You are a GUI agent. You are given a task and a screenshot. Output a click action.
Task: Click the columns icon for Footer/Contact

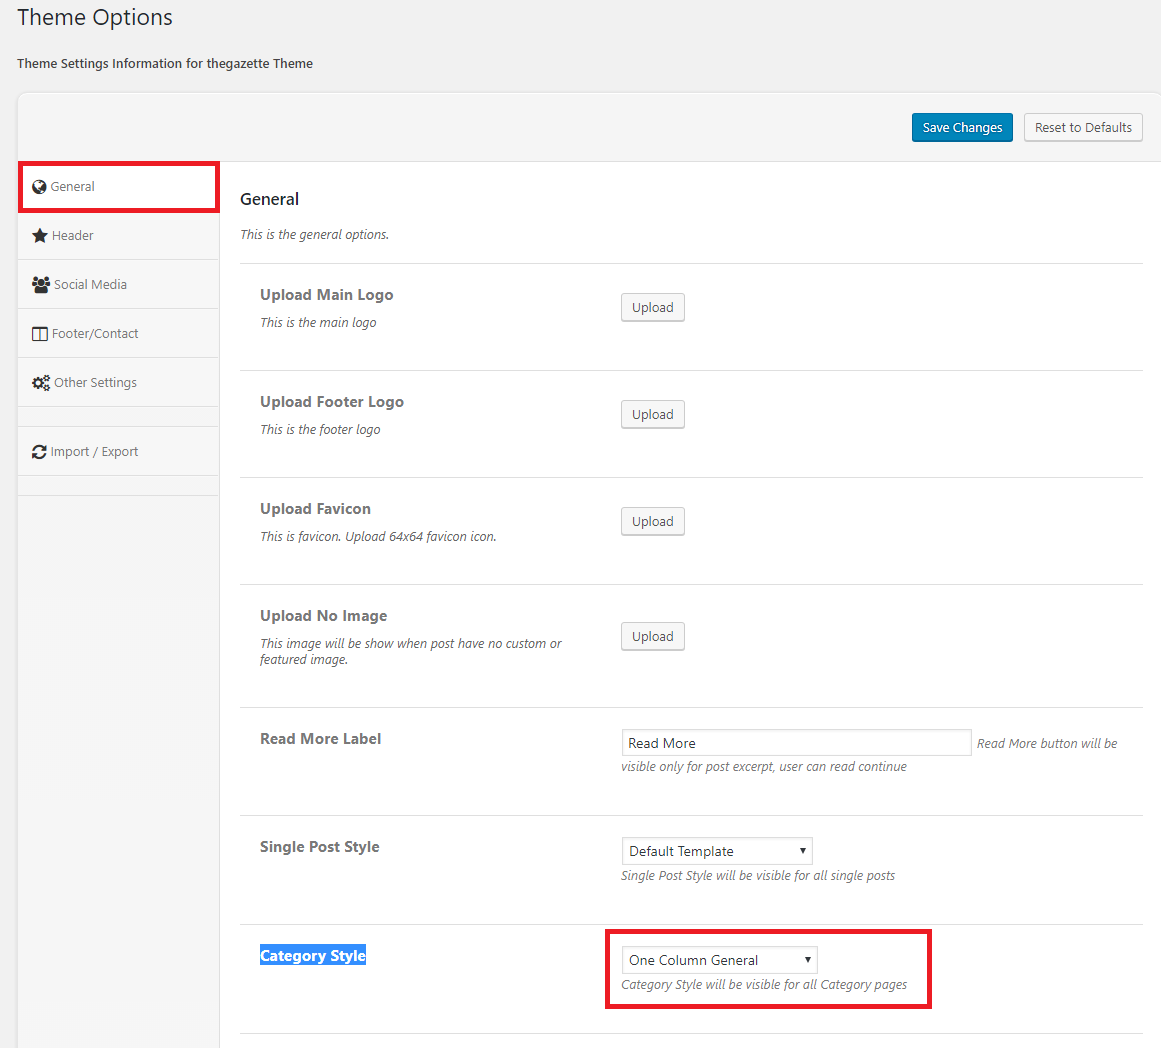point(40,334)
